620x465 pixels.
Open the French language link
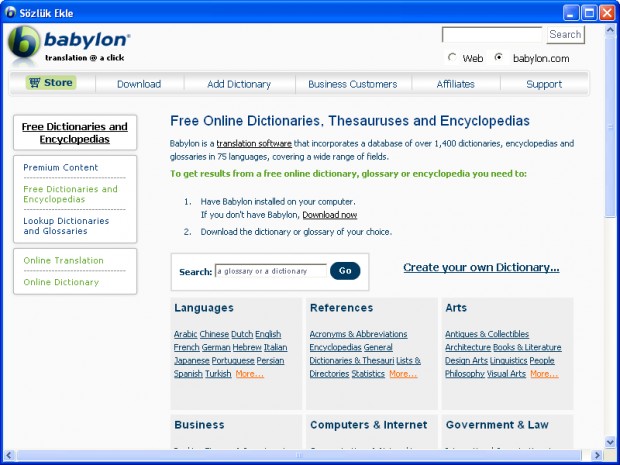[187, 347]
